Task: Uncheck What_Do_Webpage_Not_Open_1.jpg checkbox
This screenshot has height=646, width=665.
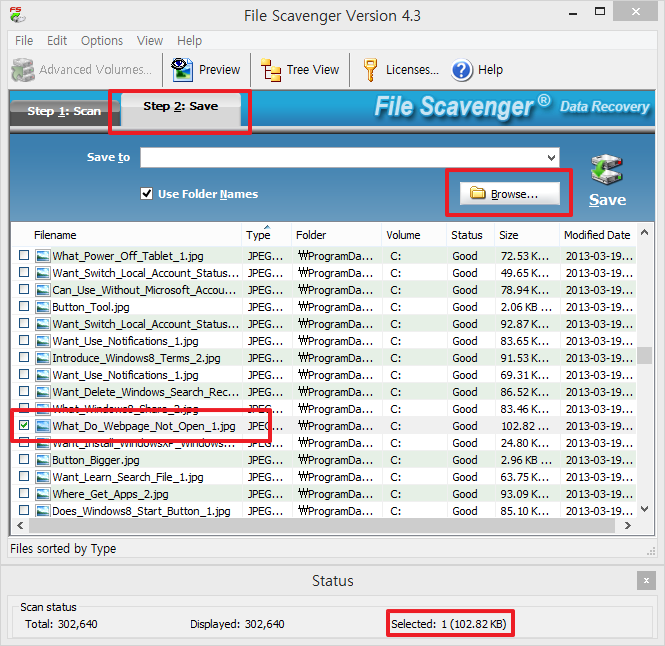Action: point(24,425)
